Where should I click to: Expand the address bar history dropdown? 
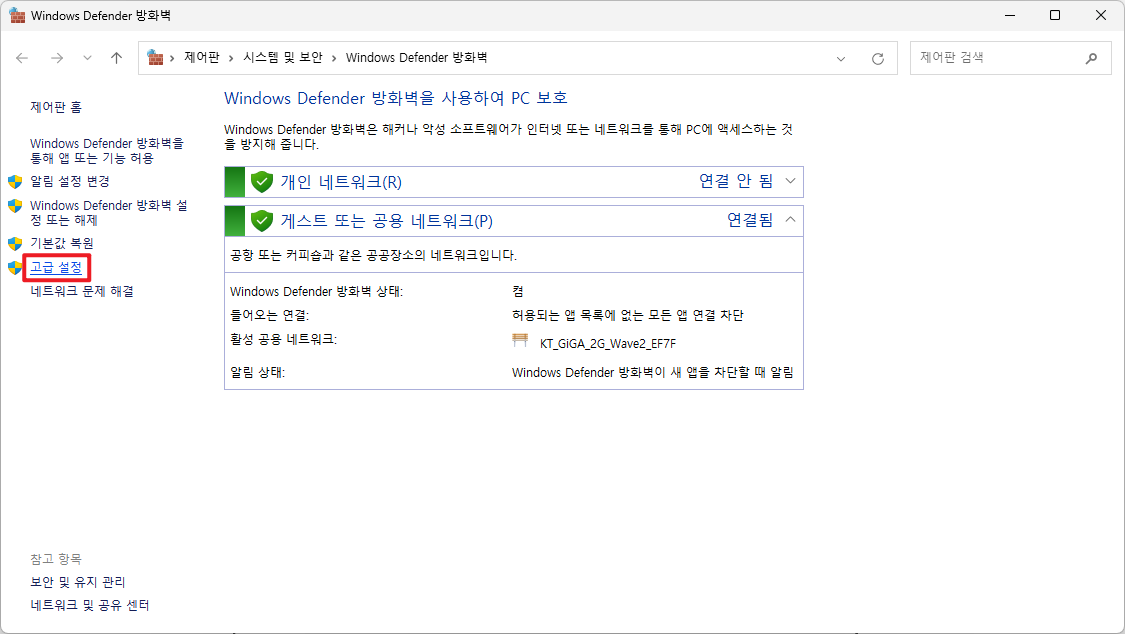(x=841, y=59)
